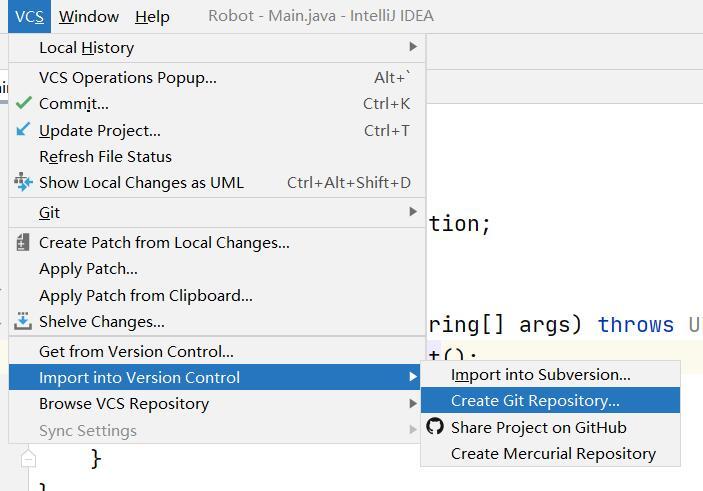The height and width of the screenshot is (491, 703).
Task: Select Import into Version Control entry
Action: click(214, 377)
